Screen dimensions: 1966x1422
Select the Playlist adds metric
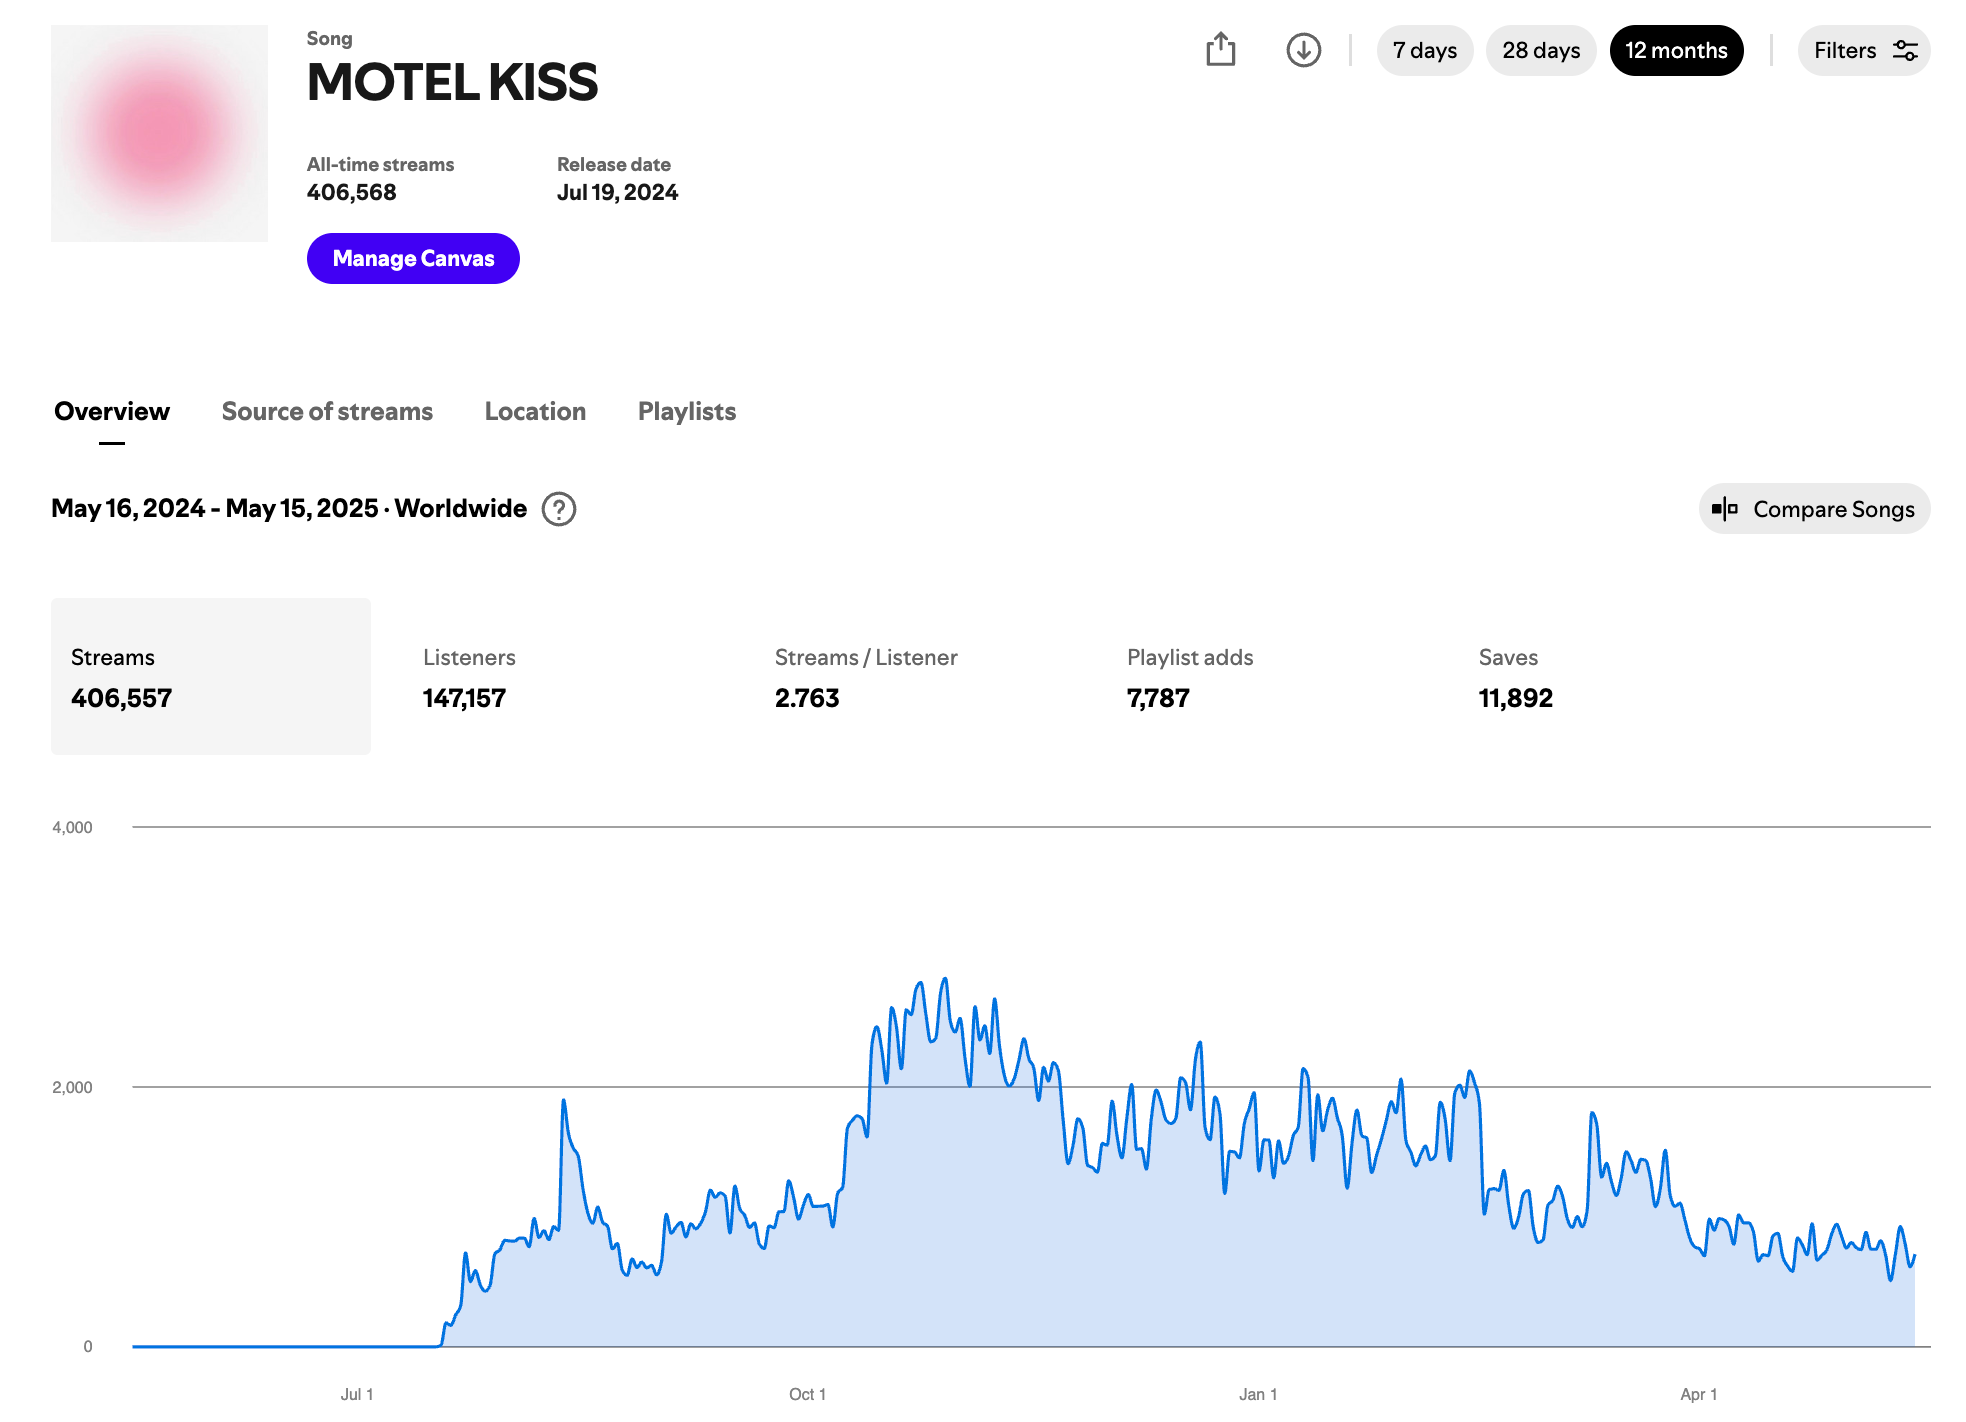click(x=1189, y=677)
